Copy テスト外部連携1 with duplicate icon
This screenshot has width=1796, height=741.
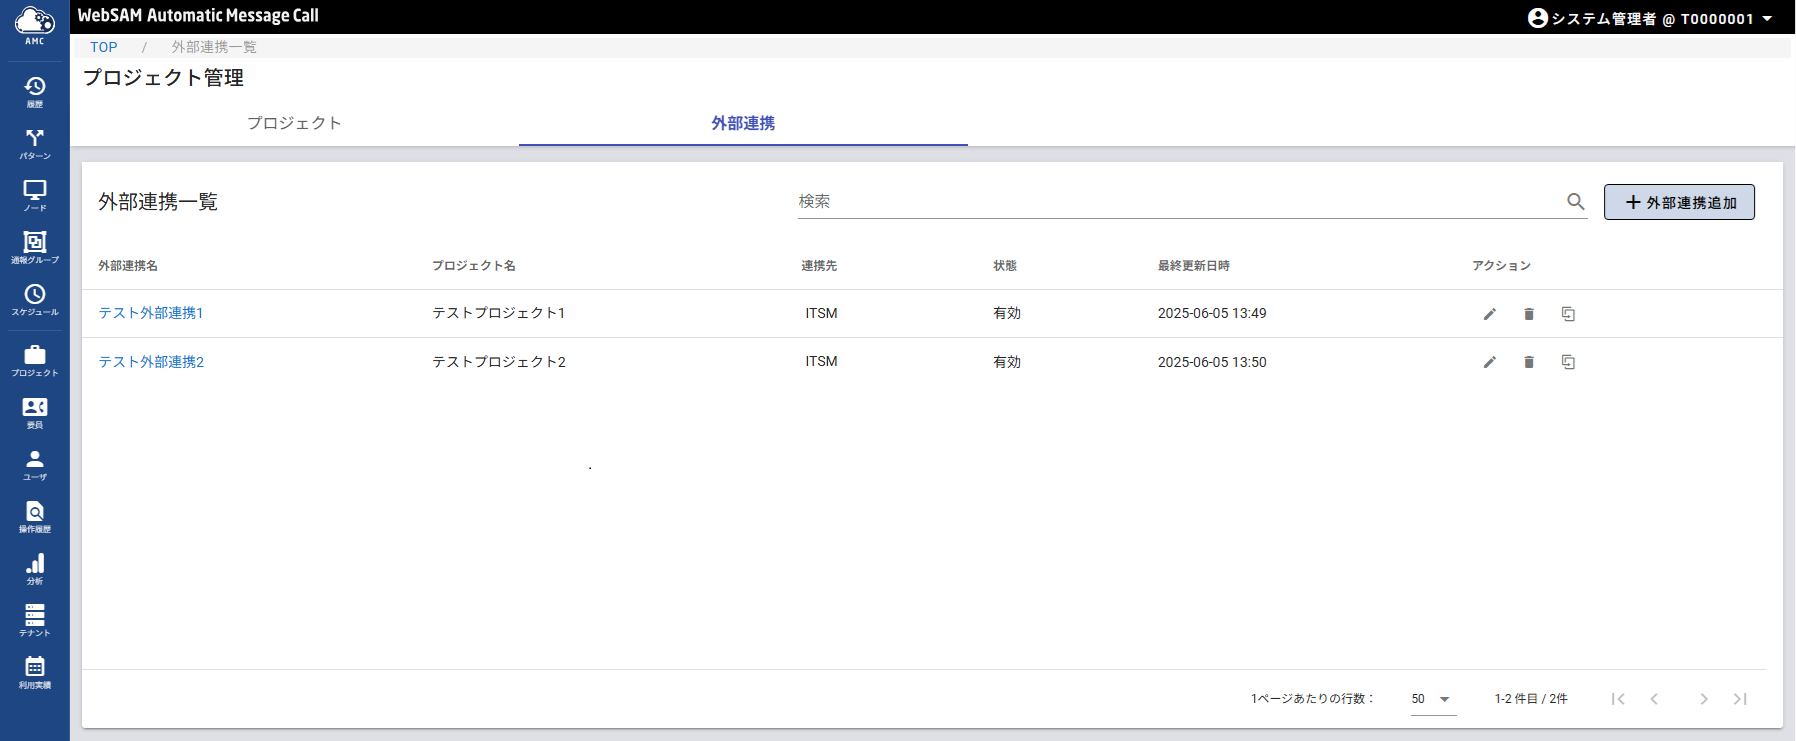click(1568, 314)
